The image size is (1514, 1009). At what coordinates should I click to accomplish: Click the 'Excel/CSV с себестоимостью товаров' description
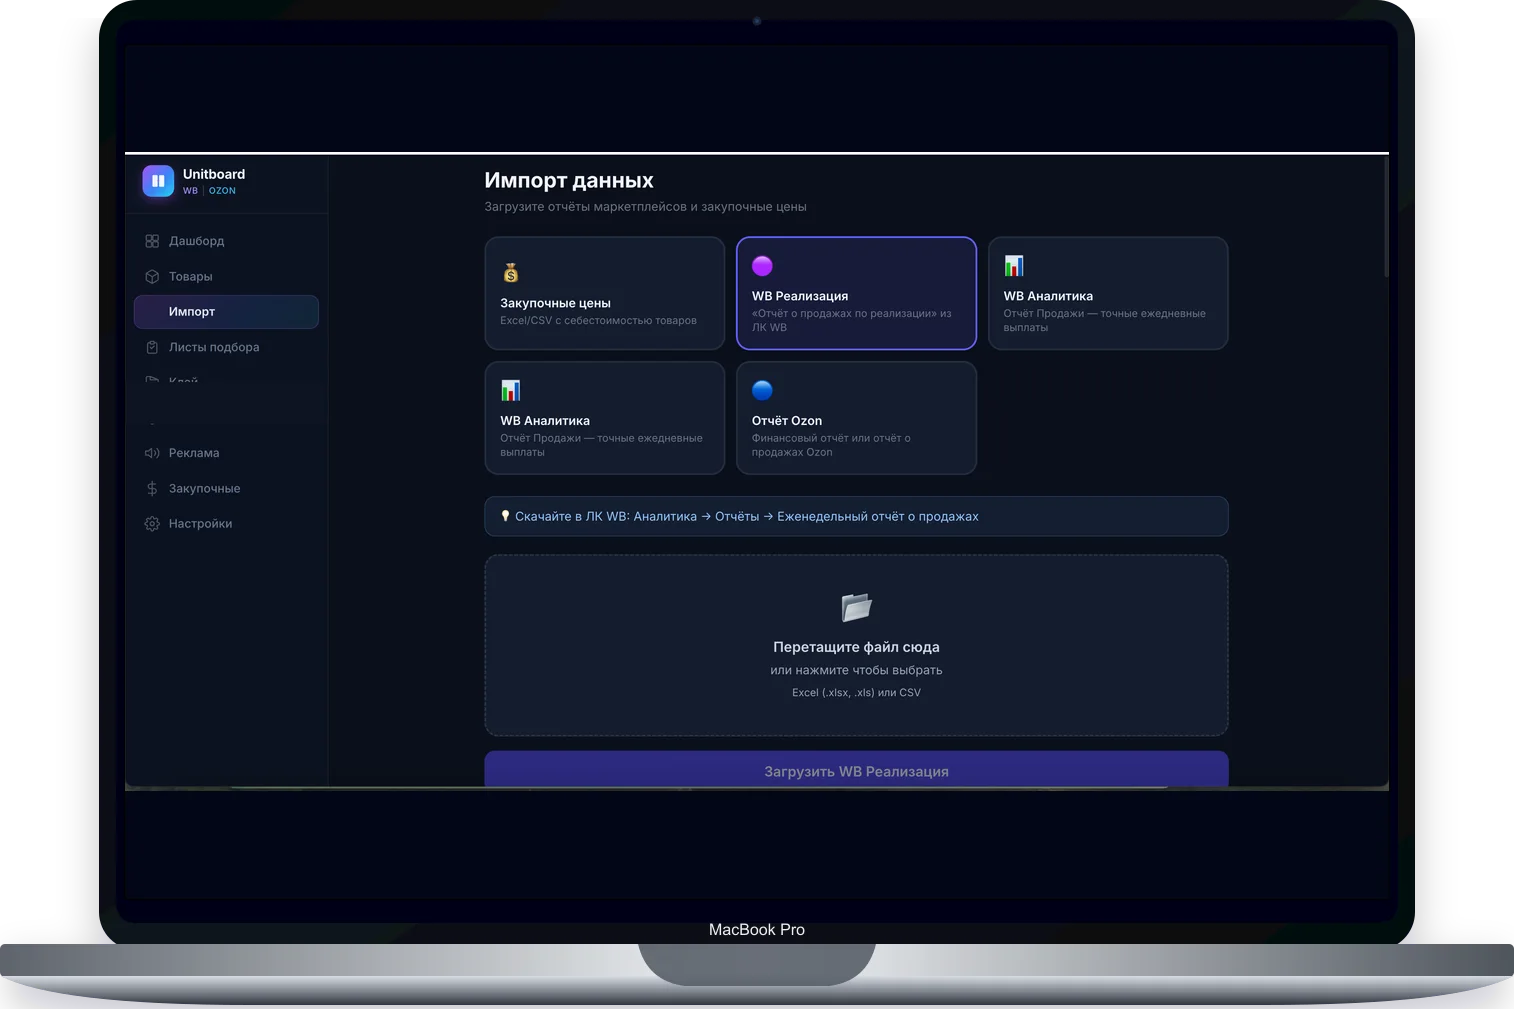[599, 321]
